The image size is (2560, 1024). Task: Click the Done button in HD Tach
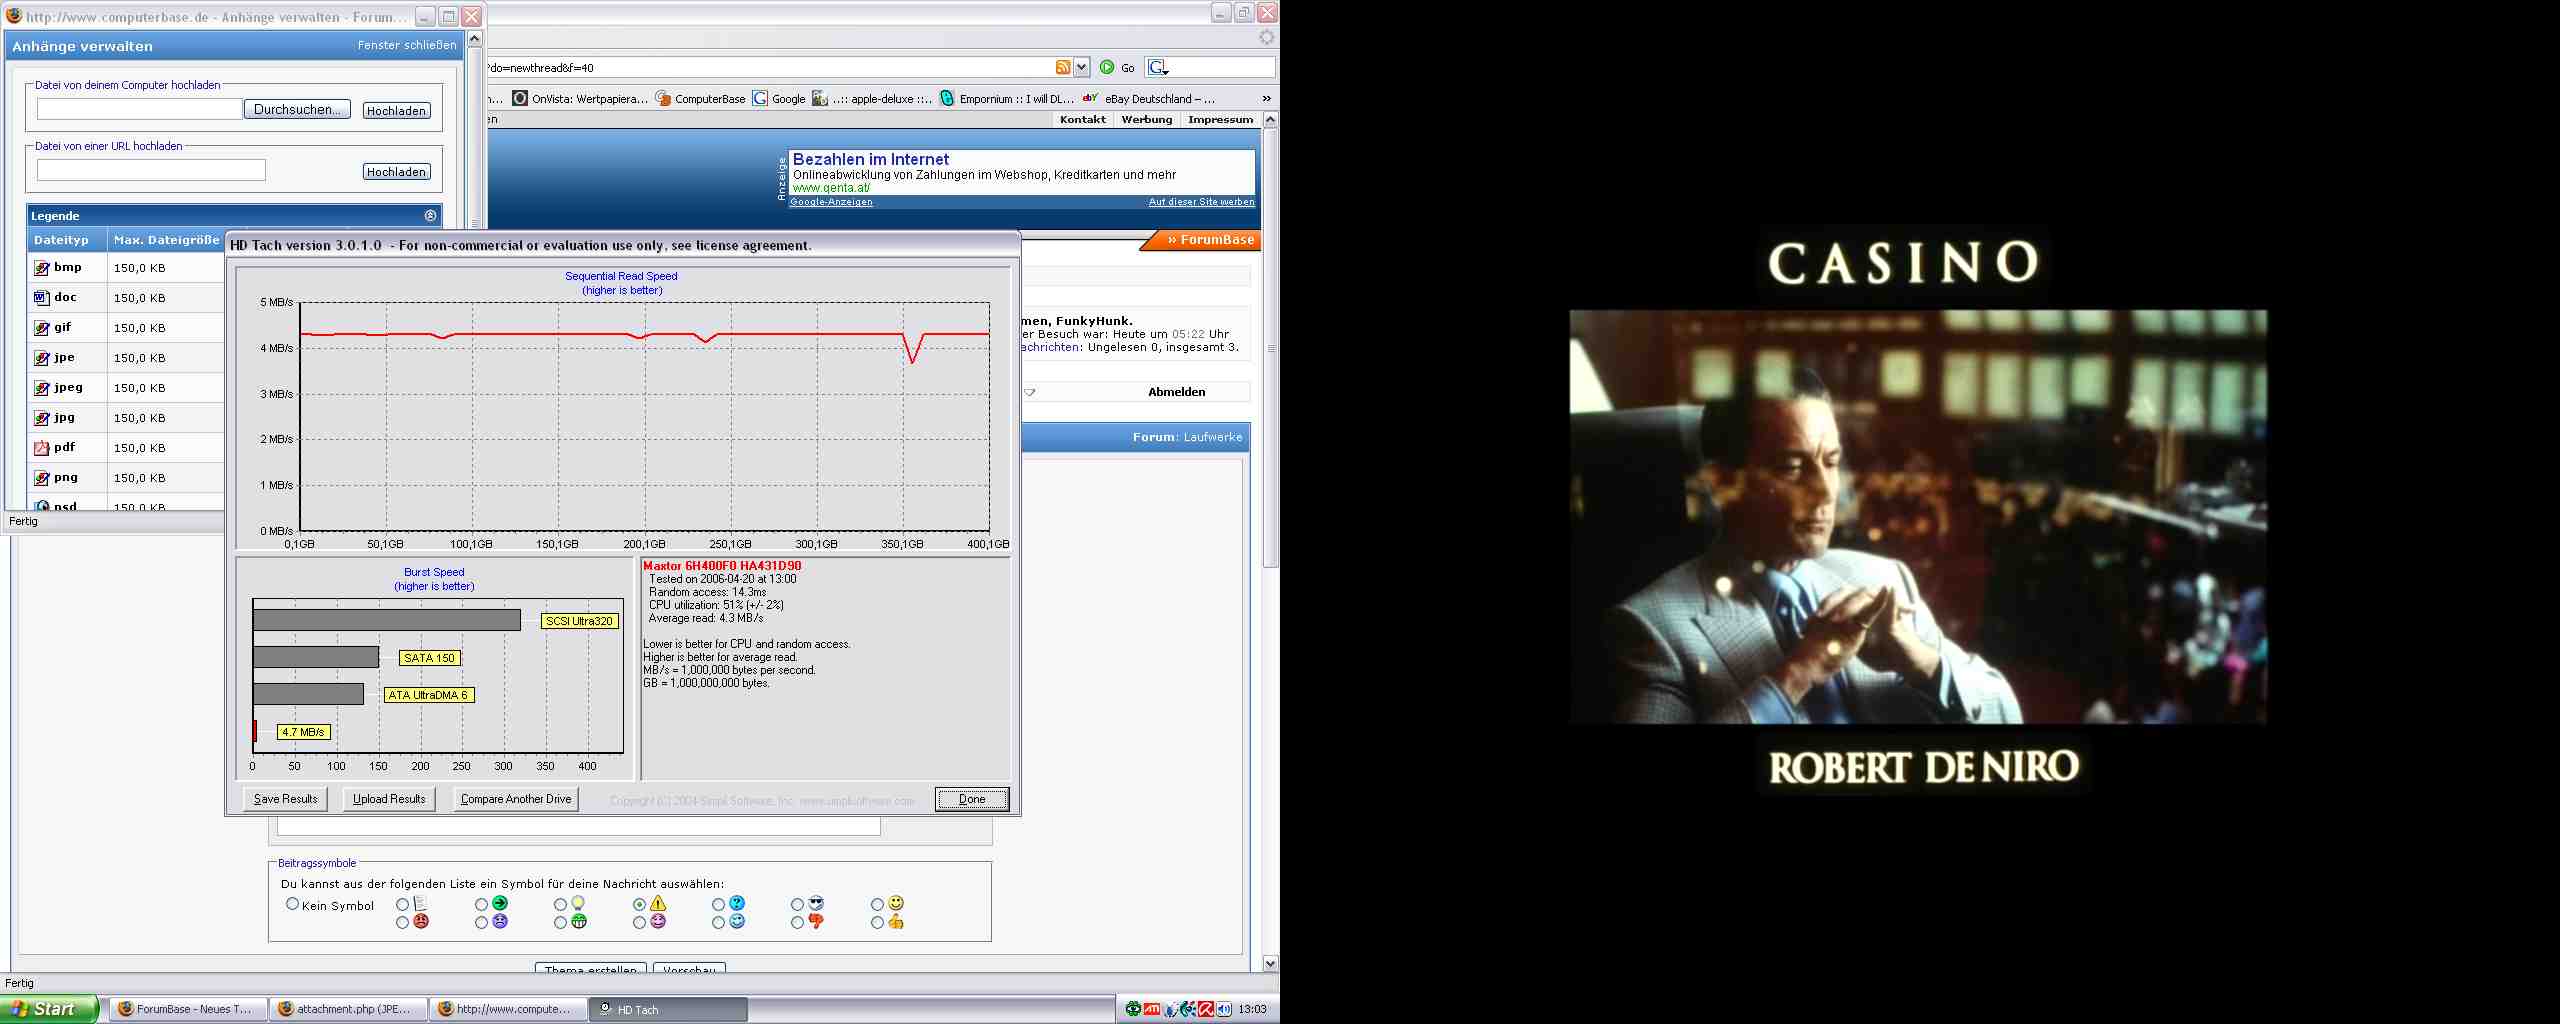tap(972, 799)
